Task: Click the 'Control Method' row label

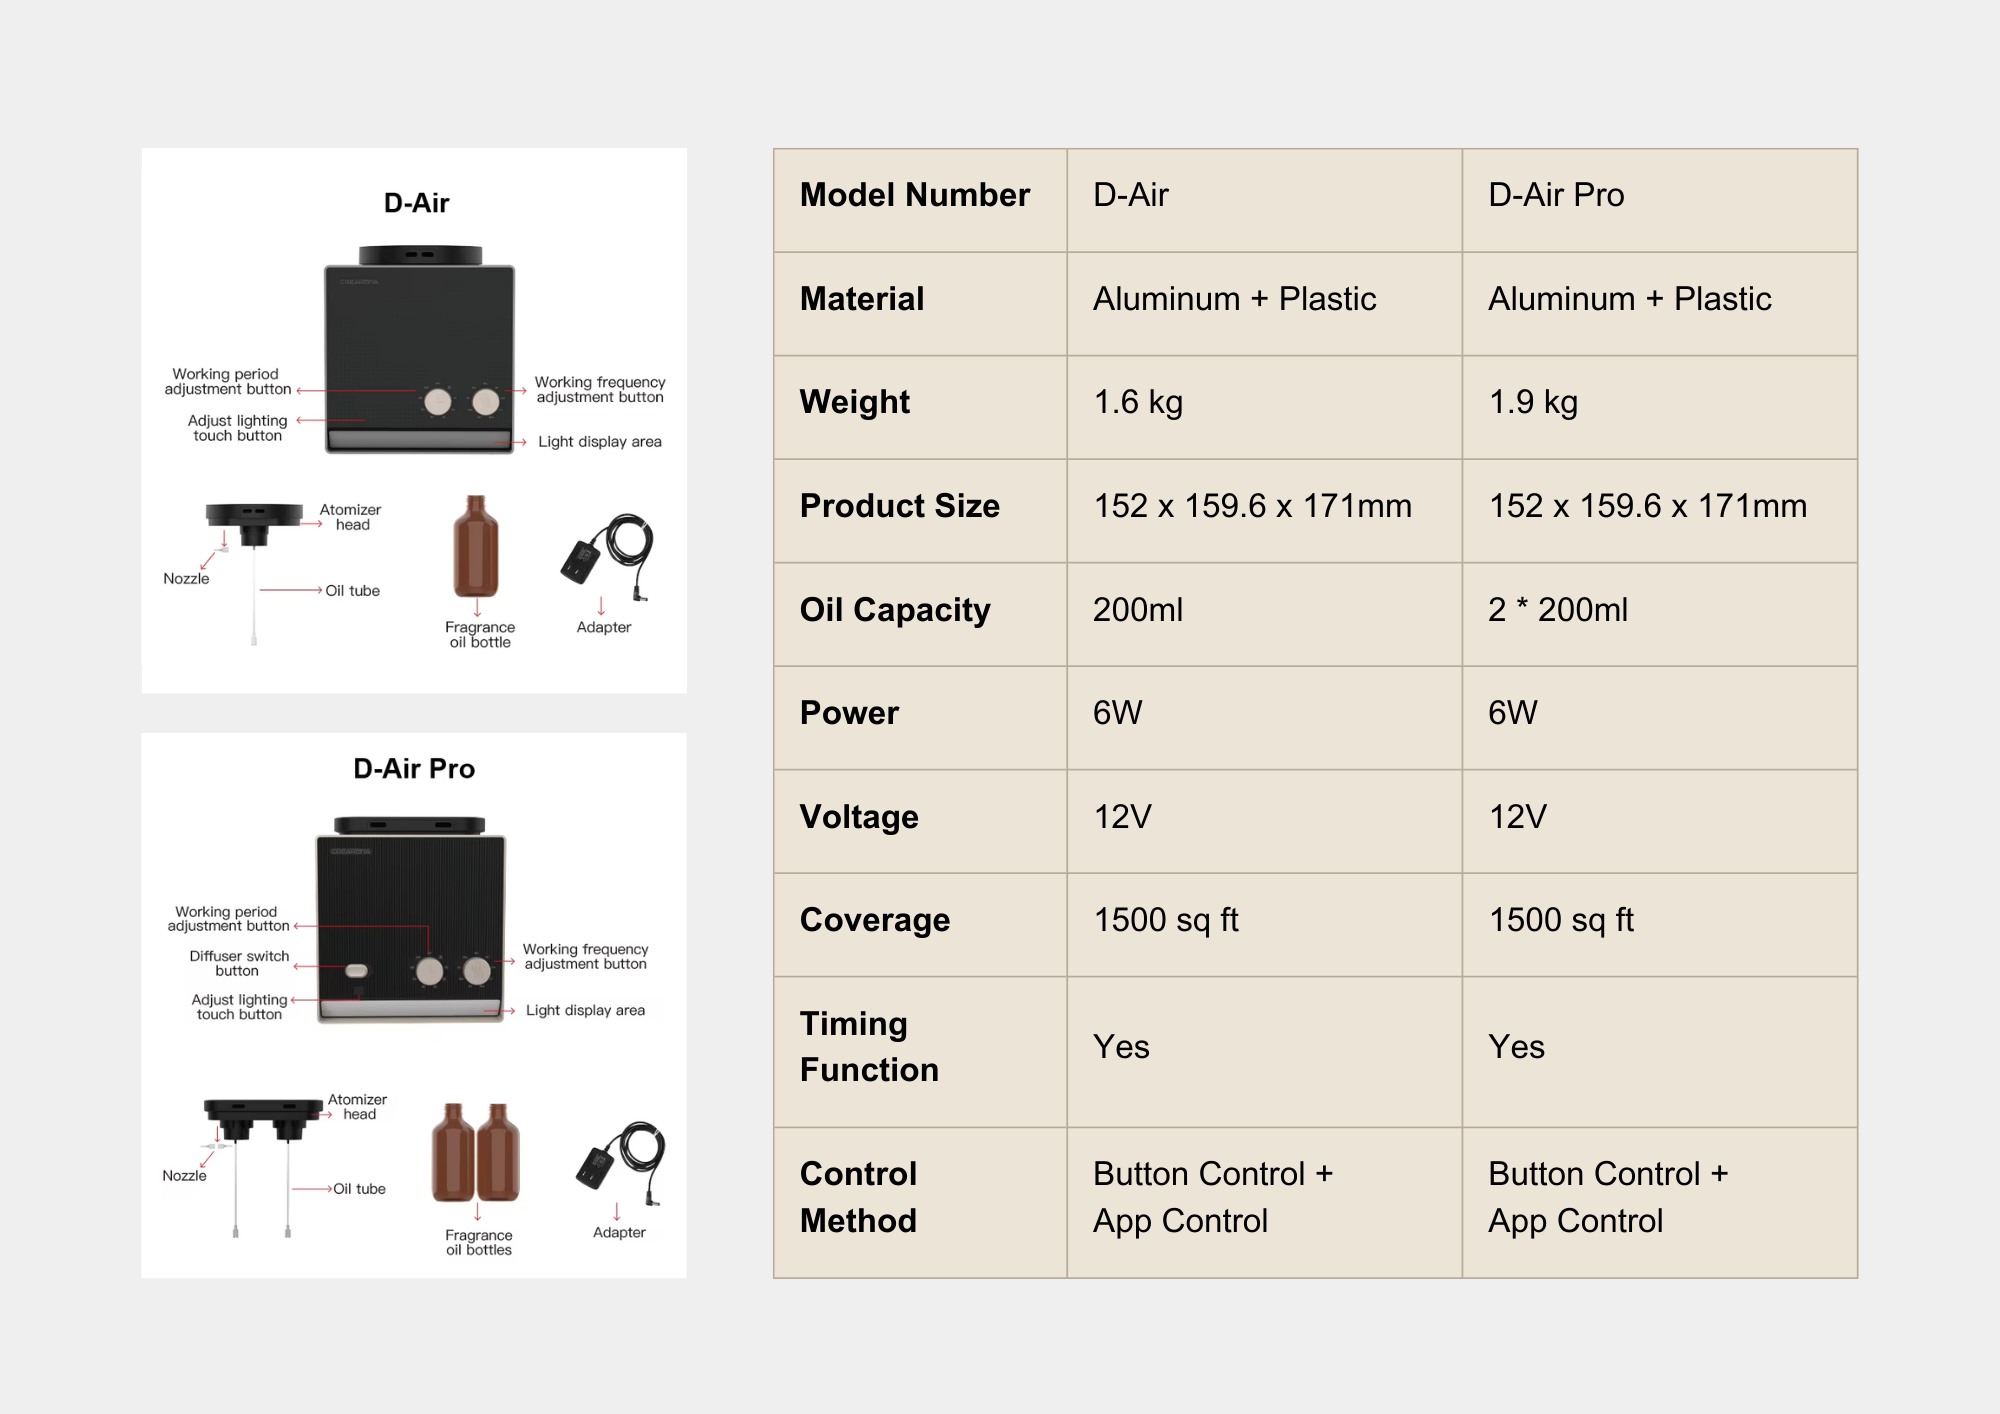Action: pyautogui.click(x=858, y=1197)
